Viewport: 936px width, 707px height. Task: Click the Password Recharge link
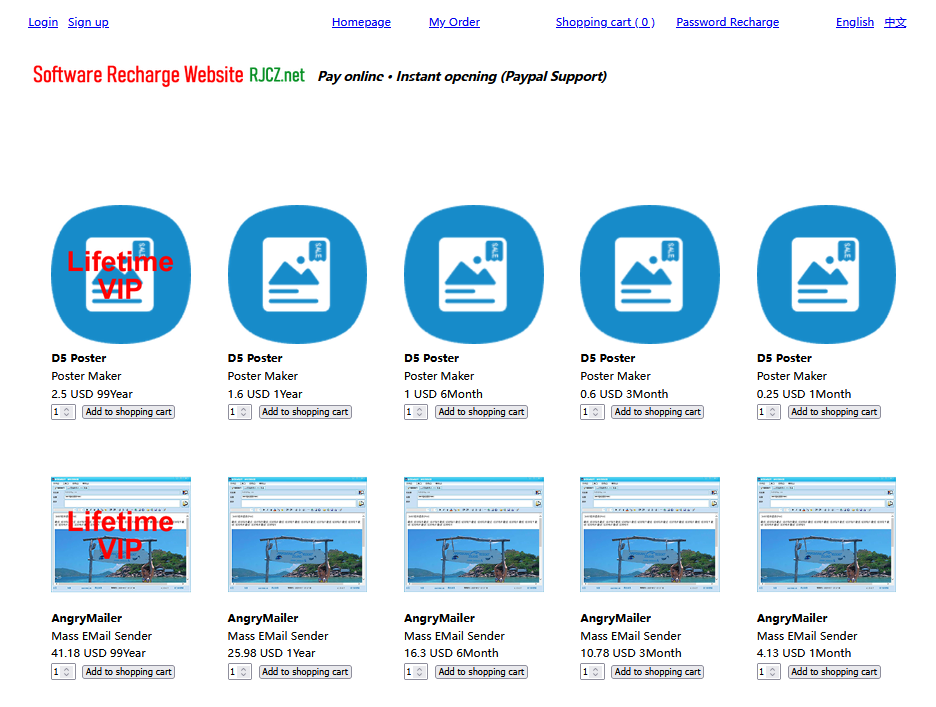[728, 22]
